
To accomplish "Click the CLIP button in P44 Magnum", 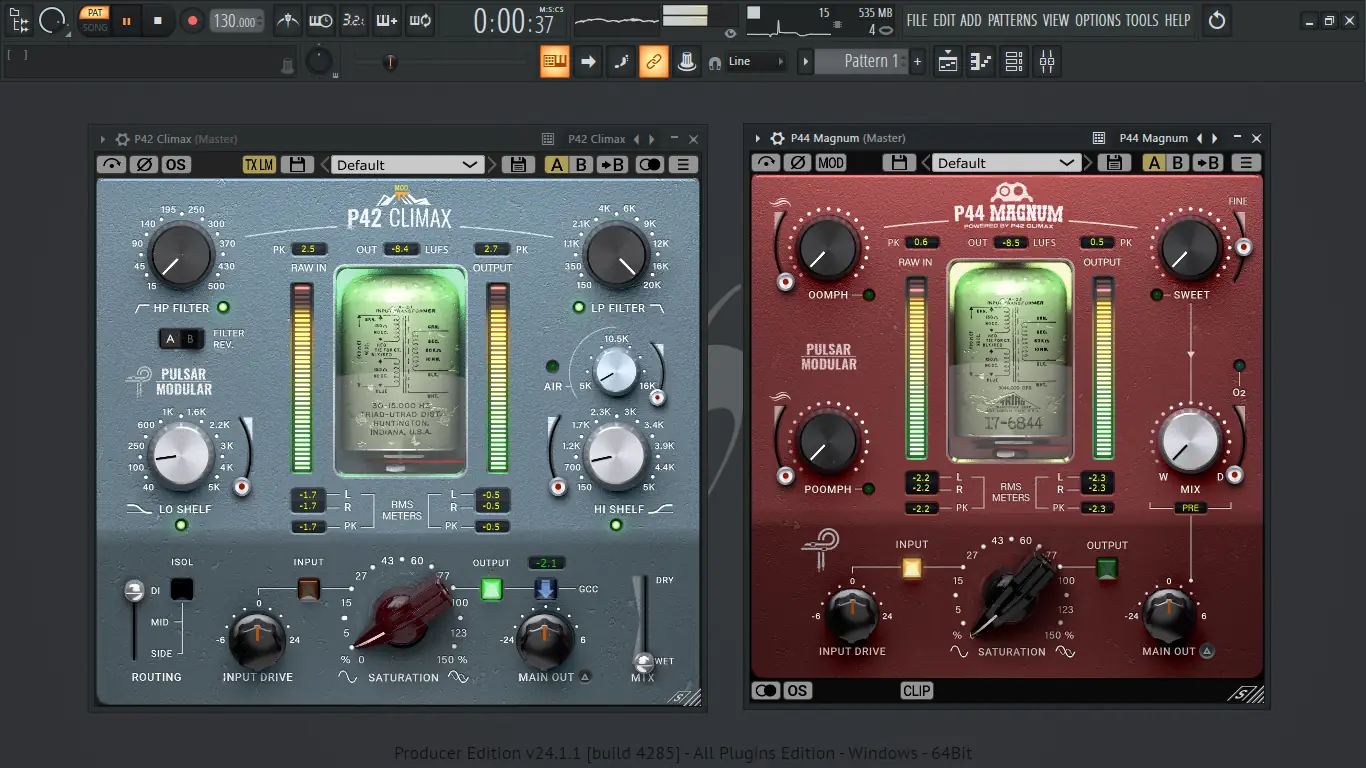I will pyautogui.click(x=916, y=690).
